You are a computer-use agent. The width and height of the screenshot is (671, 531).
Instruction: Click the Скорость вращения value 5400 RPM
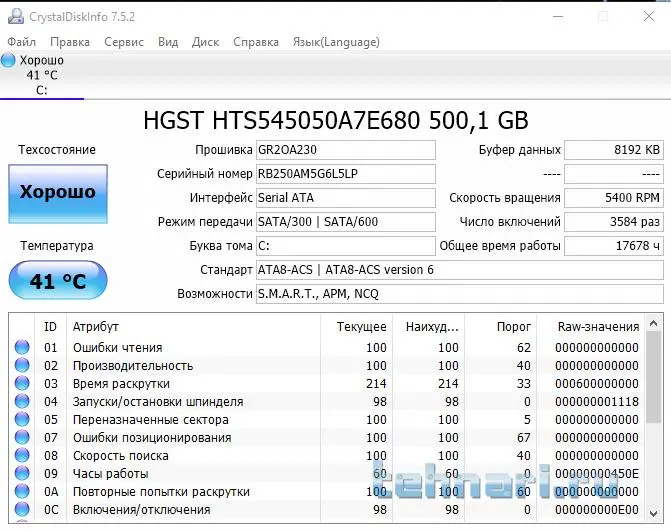pos(614,198)
